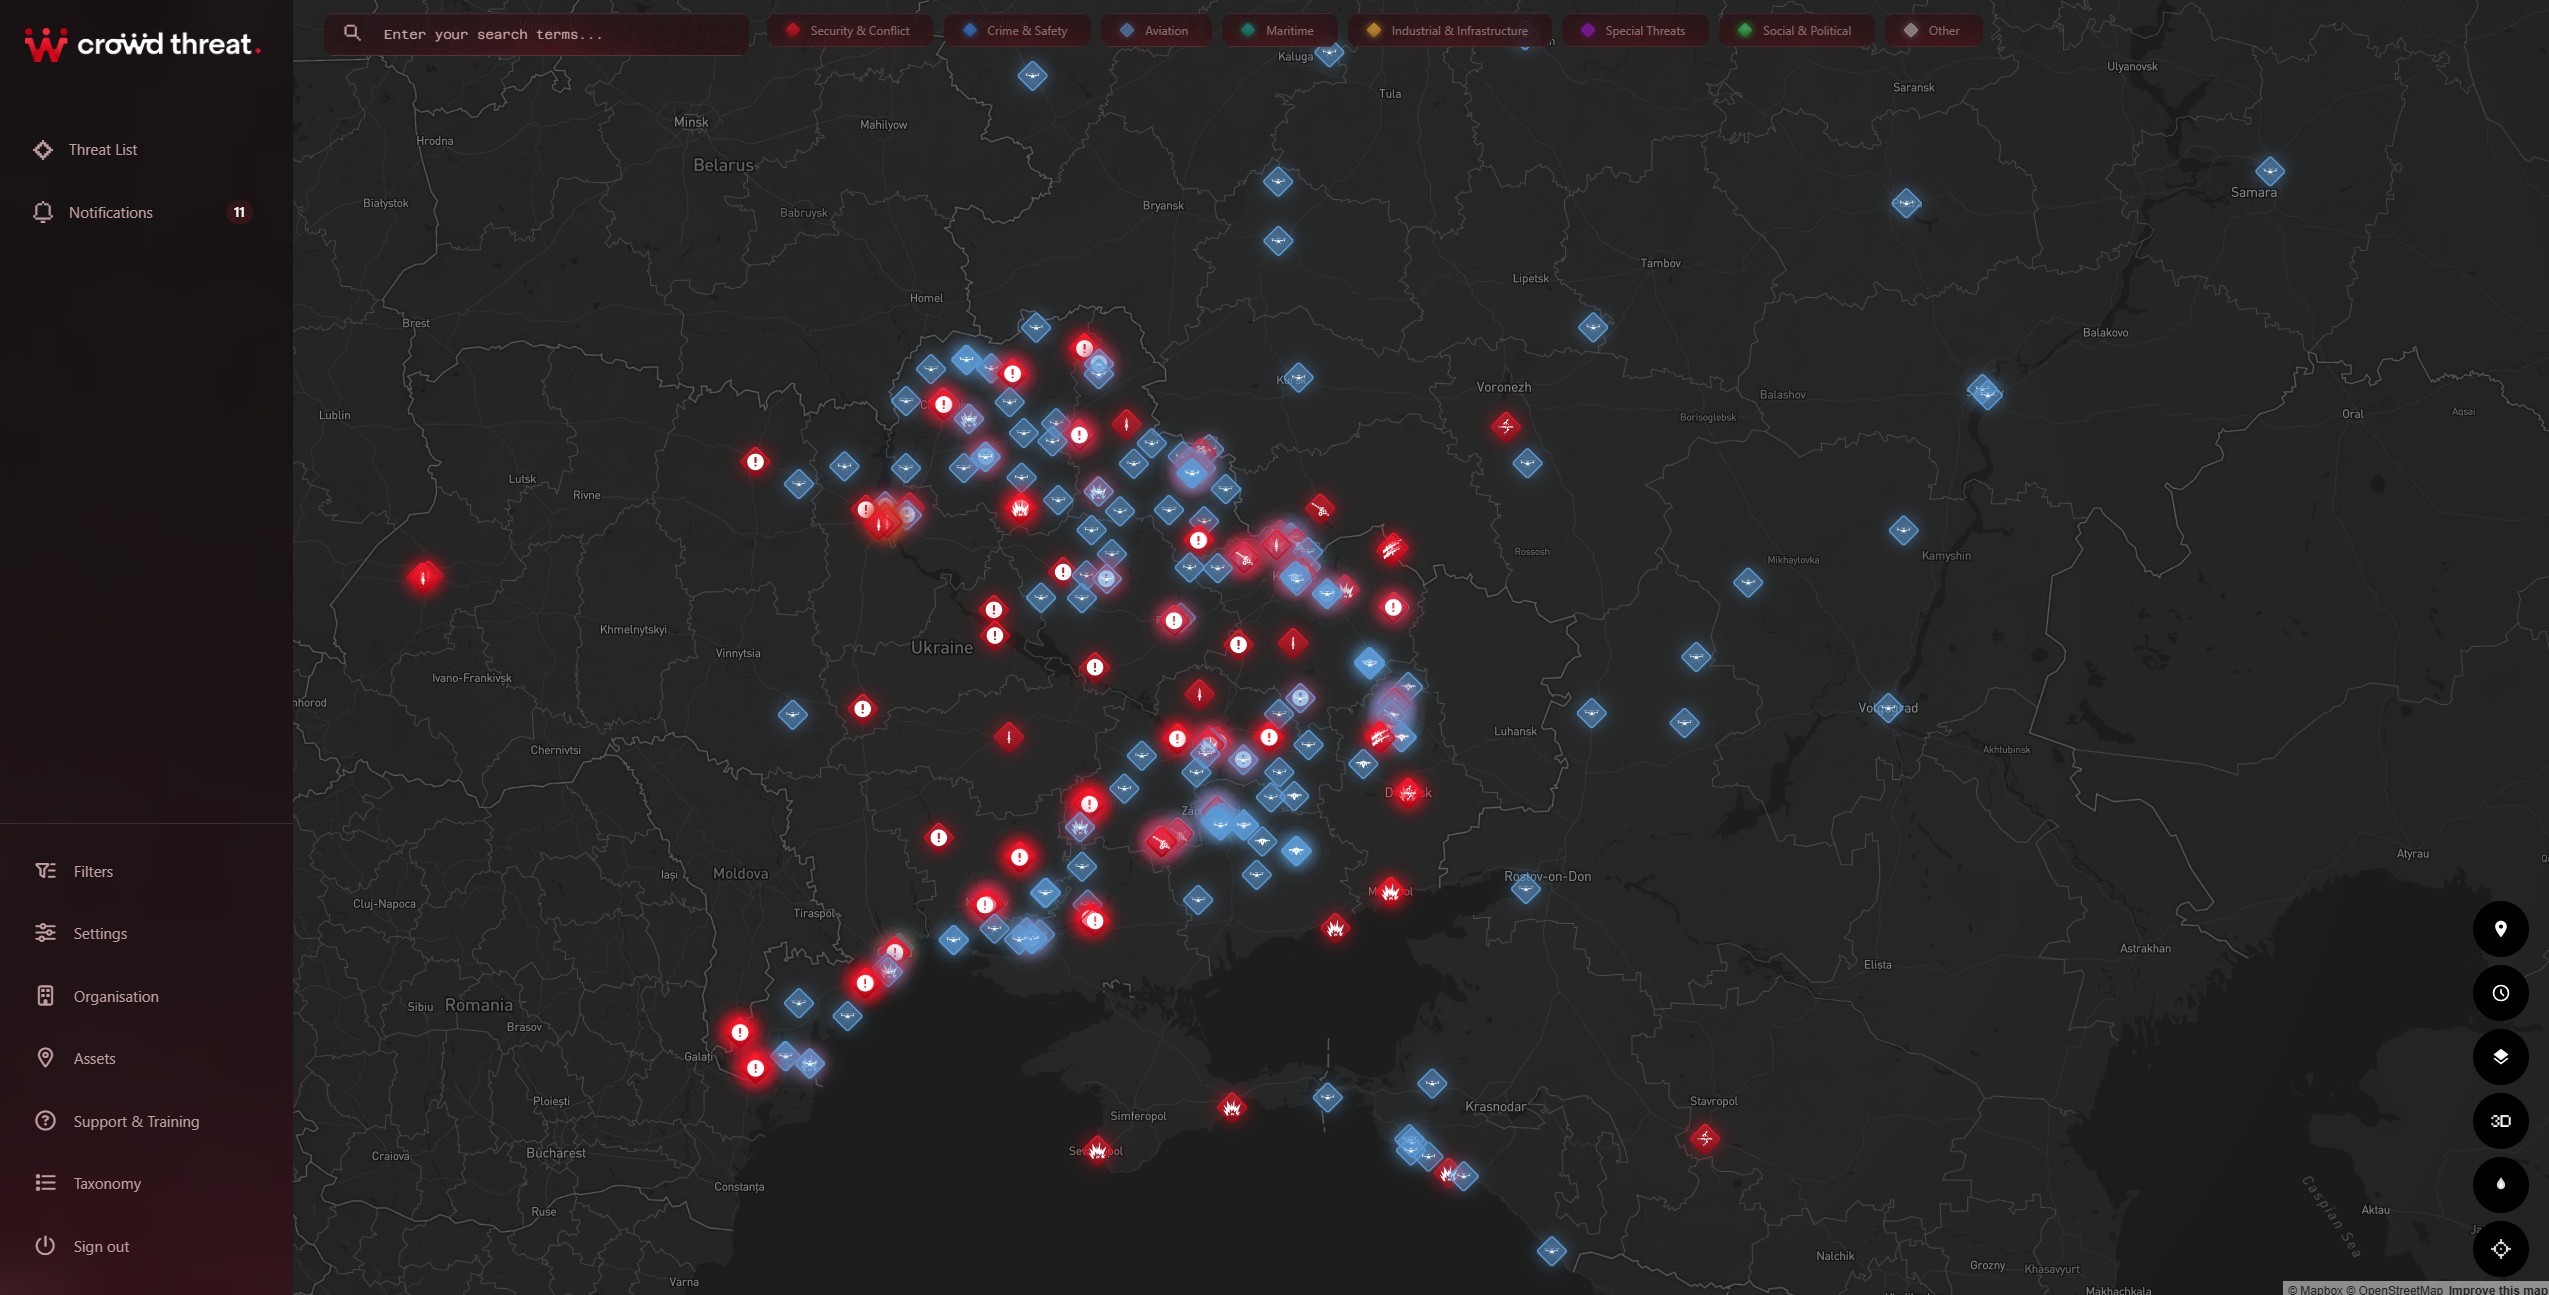Toggle the Industrial & Infrastructure filter
This screenshot has height=1295, width=2549.
coord(1448,31)
